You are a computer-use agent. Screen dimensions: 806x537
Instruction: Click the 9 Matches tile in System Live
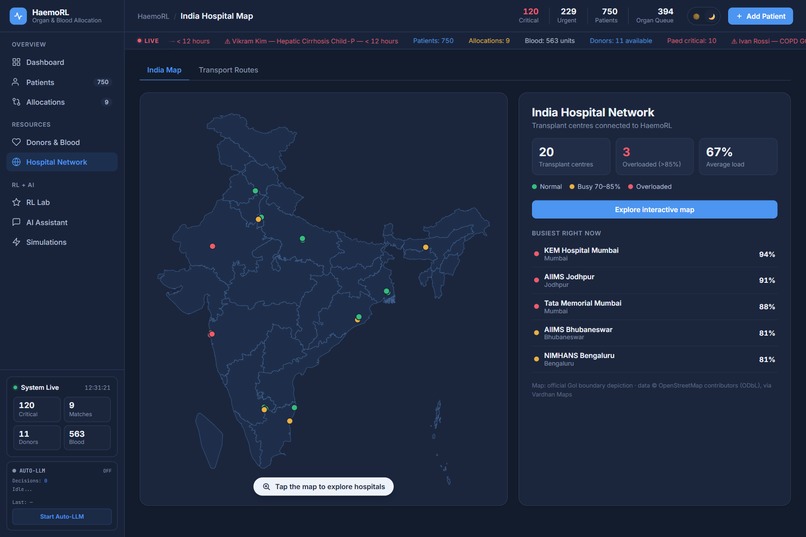[87, 409]
